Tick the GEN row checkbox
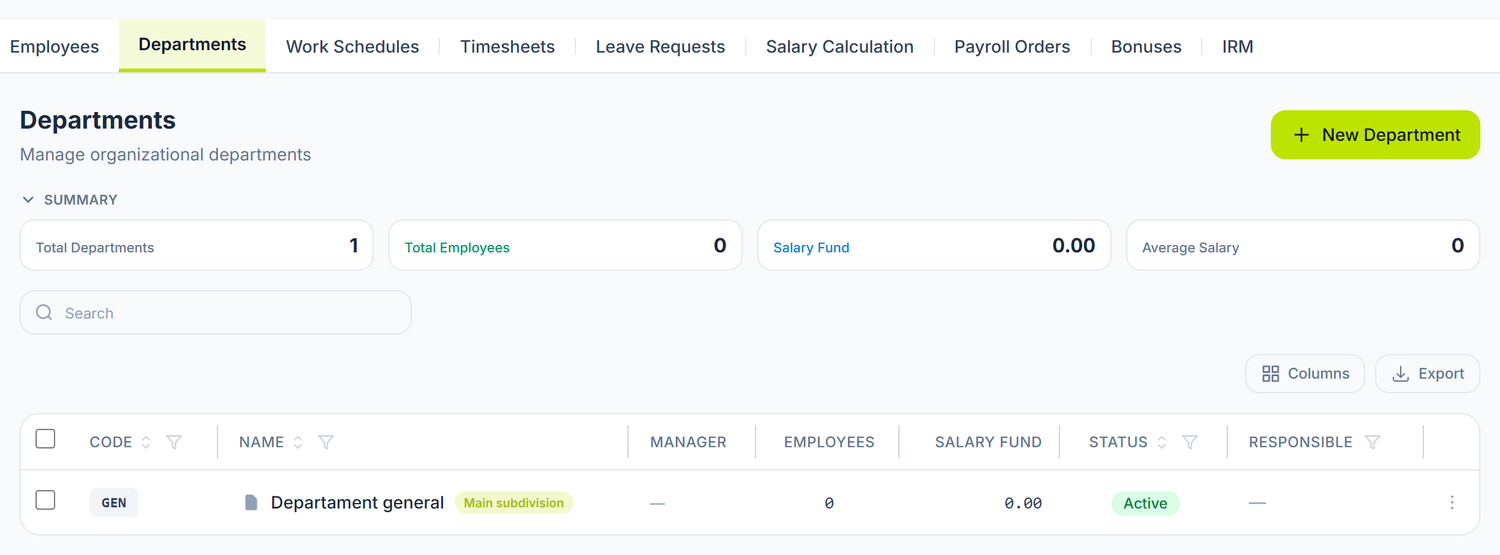Viewport: 1500px width, 555px height. (x=45, y=500)
